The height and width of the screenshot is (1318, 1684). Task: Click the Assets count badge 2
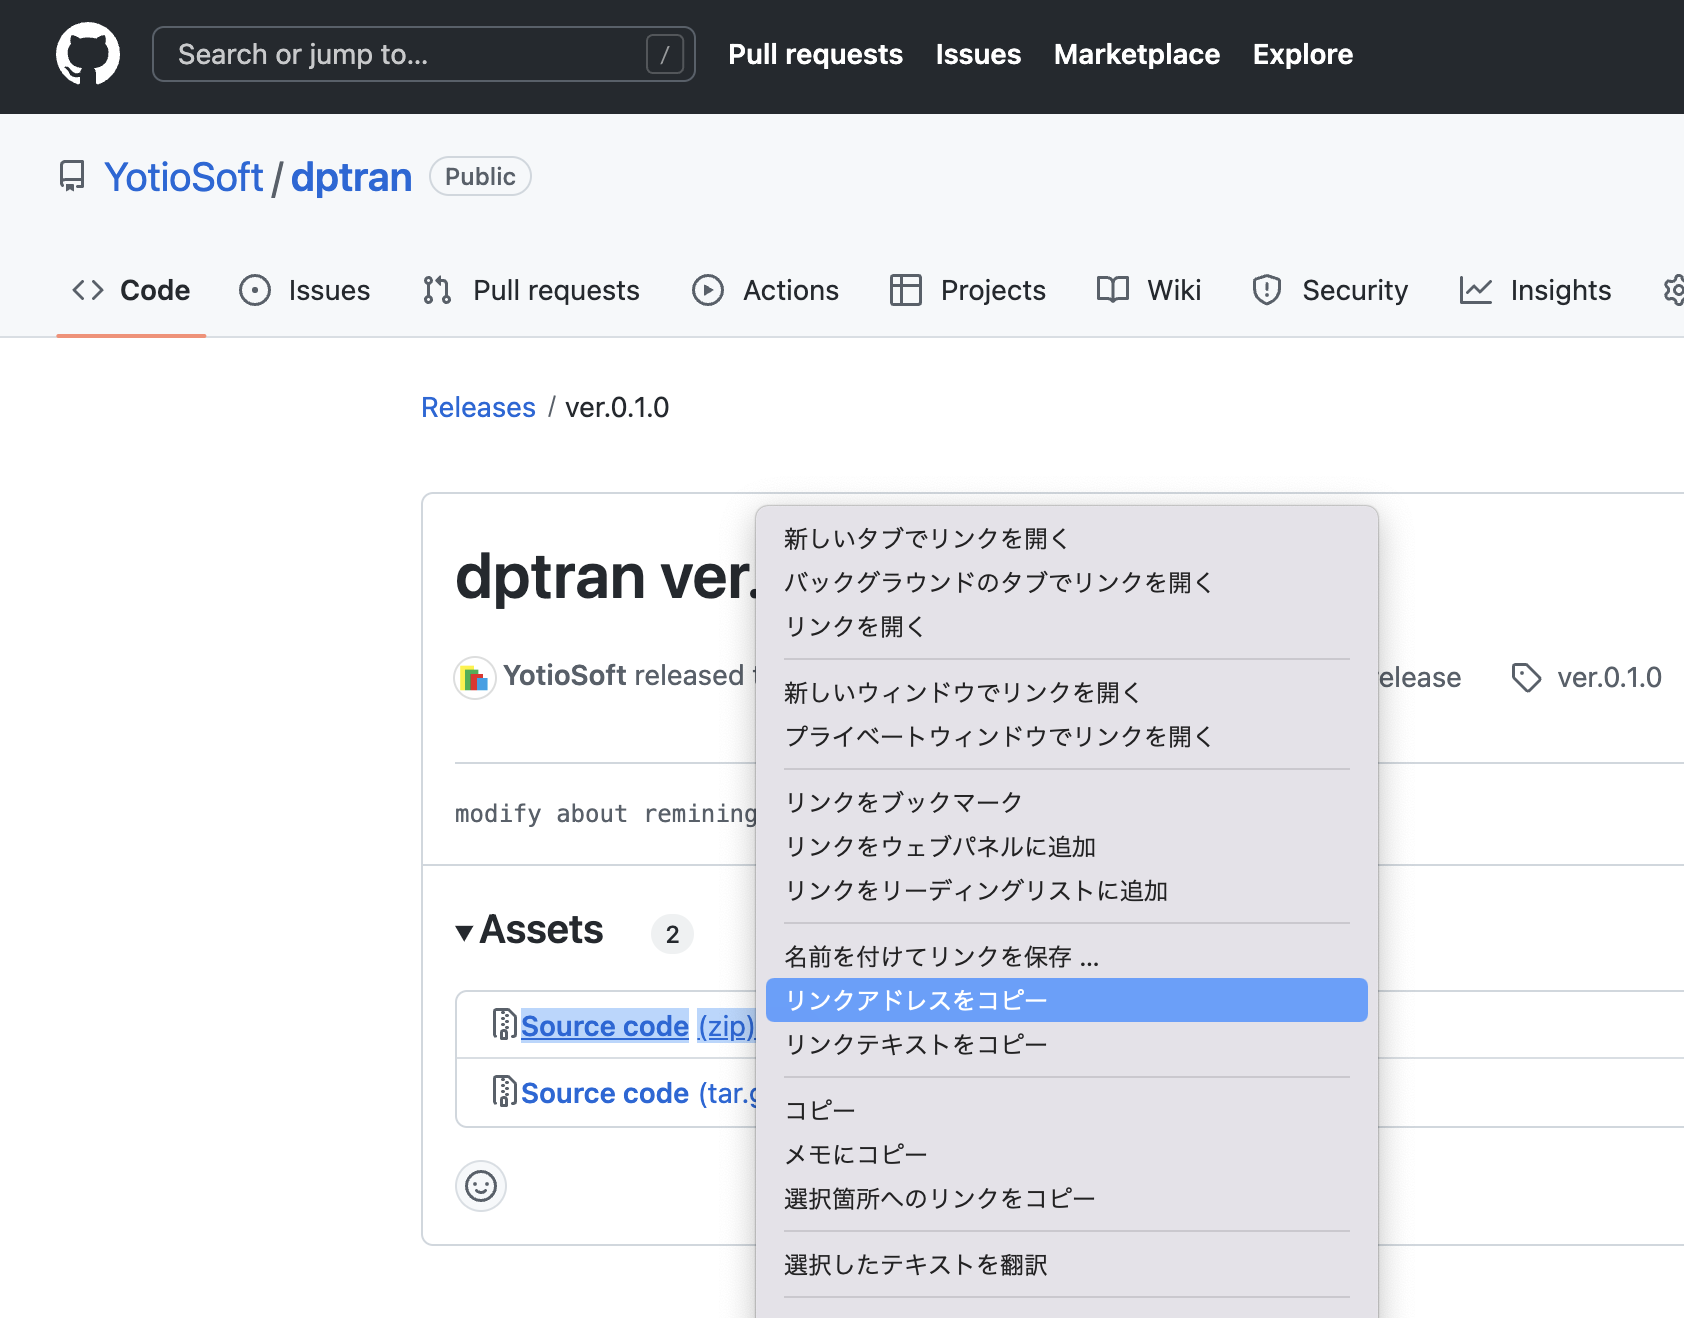coord(672,934)
